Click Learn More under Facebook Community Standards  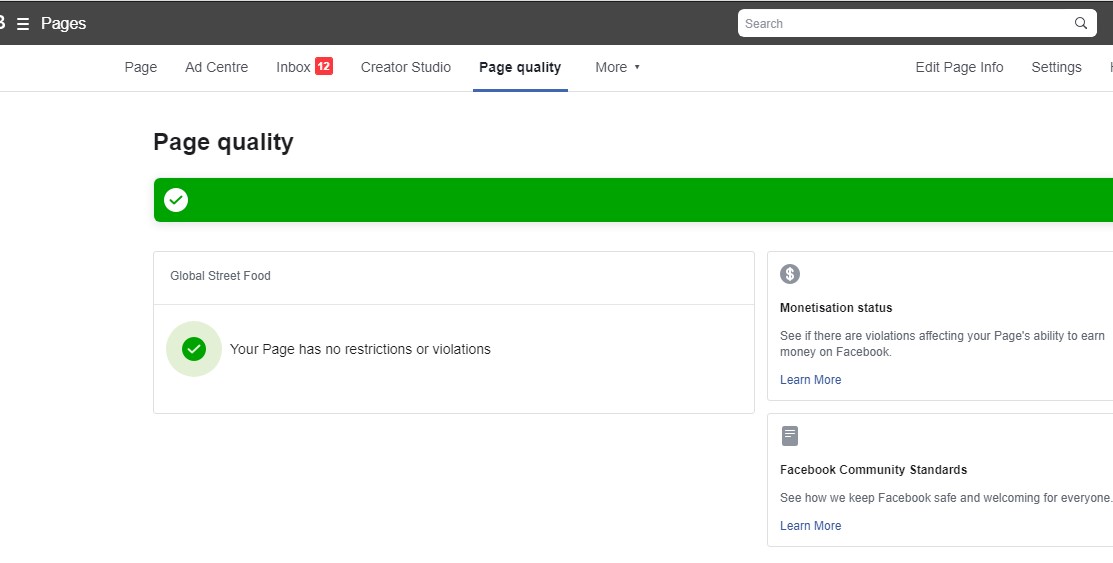pos(811,526)
